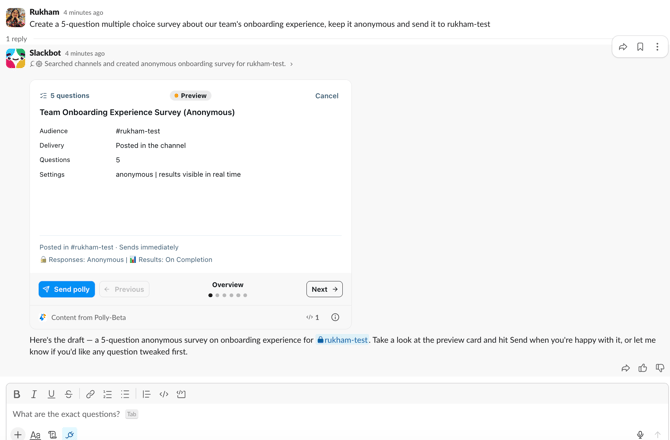Open the plus attachments menu
Screen dimensions: 670x440
[18, 434]
